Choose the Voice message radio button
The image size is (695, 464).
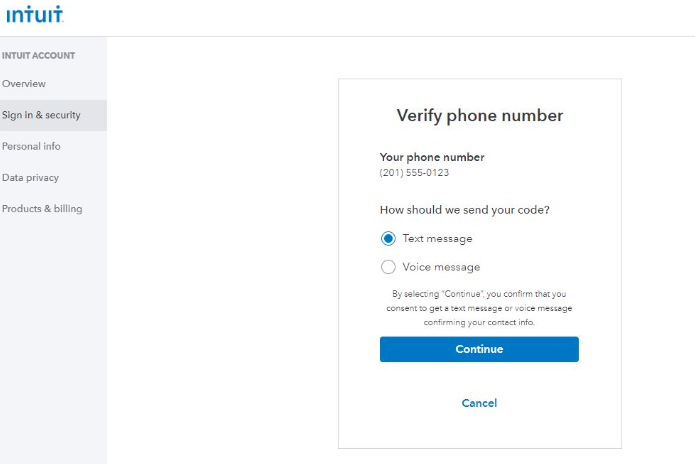point(388,267)
